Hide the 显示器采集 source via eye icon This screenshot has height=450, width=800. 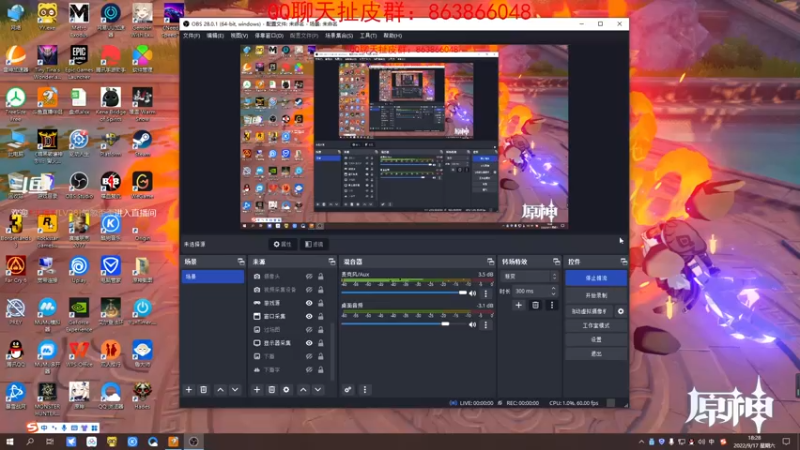click(309, 343)
